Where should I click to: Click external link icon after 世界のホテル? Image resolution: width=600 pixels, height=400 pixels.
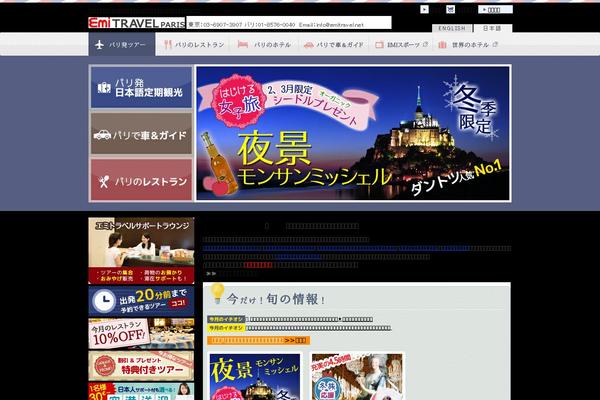click(x=495, y=44)
